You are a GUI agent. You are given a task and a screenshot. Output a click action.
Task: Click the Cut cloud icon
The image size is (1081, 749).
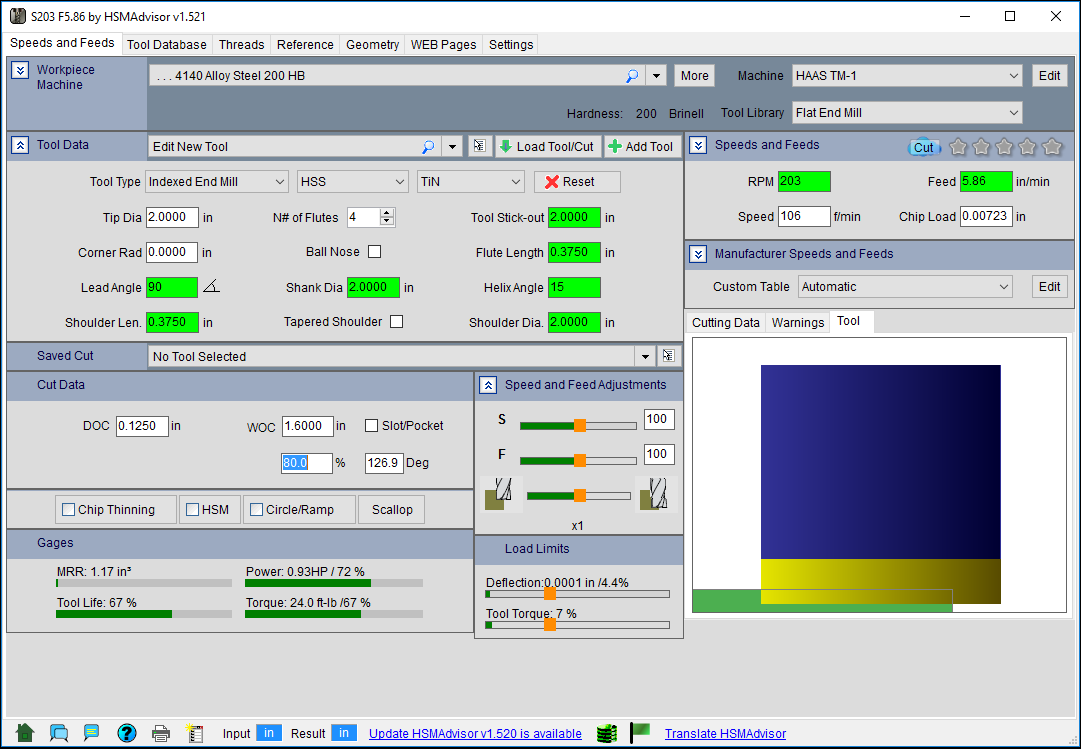point(923,147)
